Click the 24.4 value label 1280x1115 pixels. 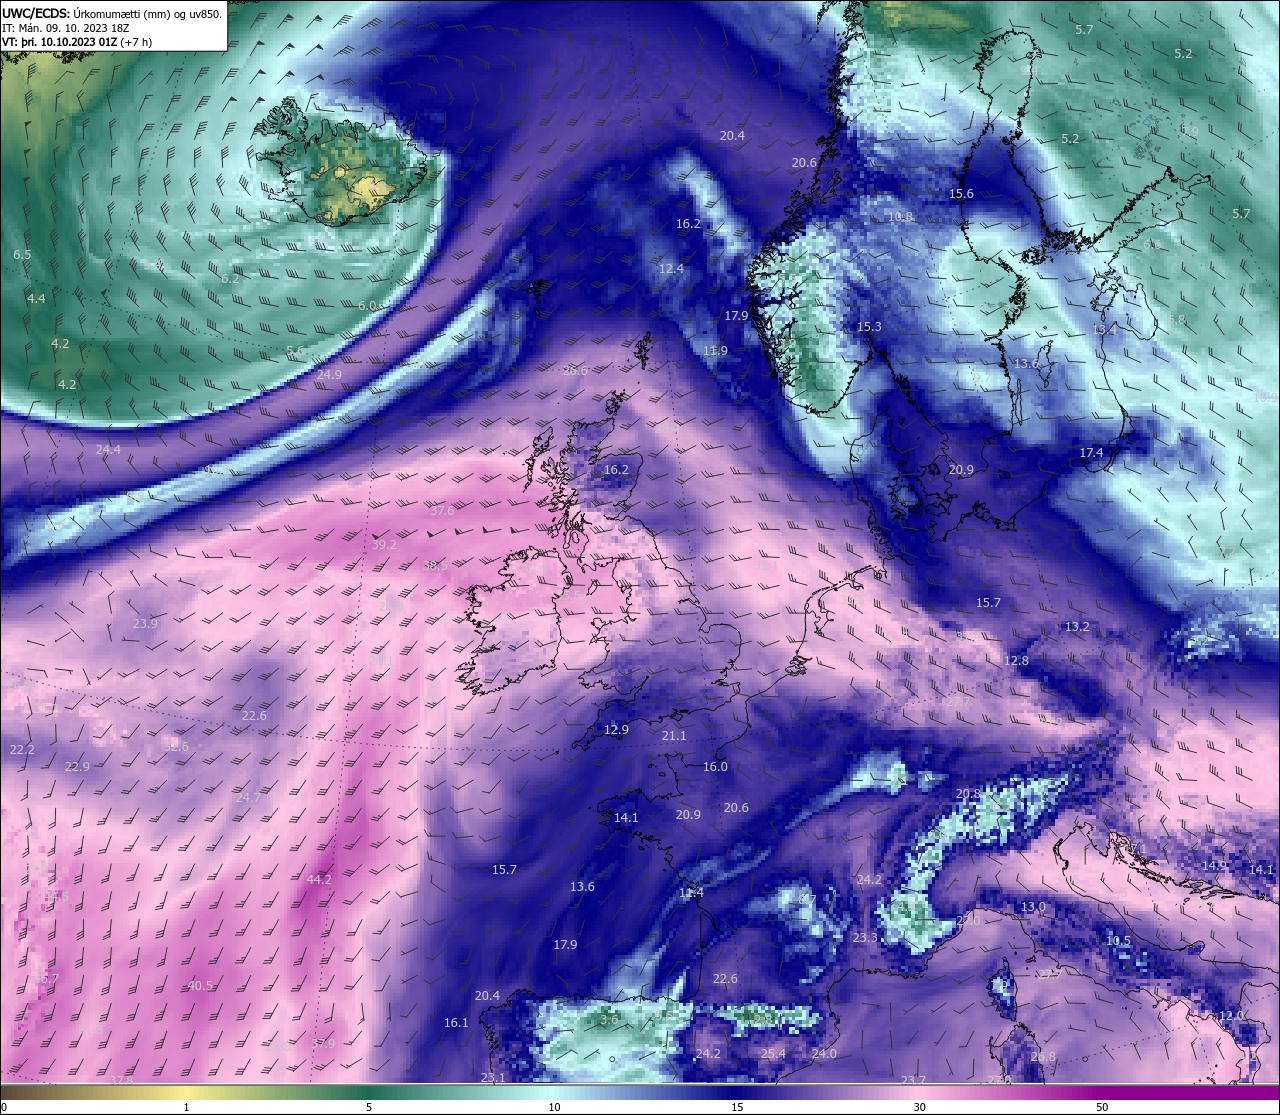[108, 450]
